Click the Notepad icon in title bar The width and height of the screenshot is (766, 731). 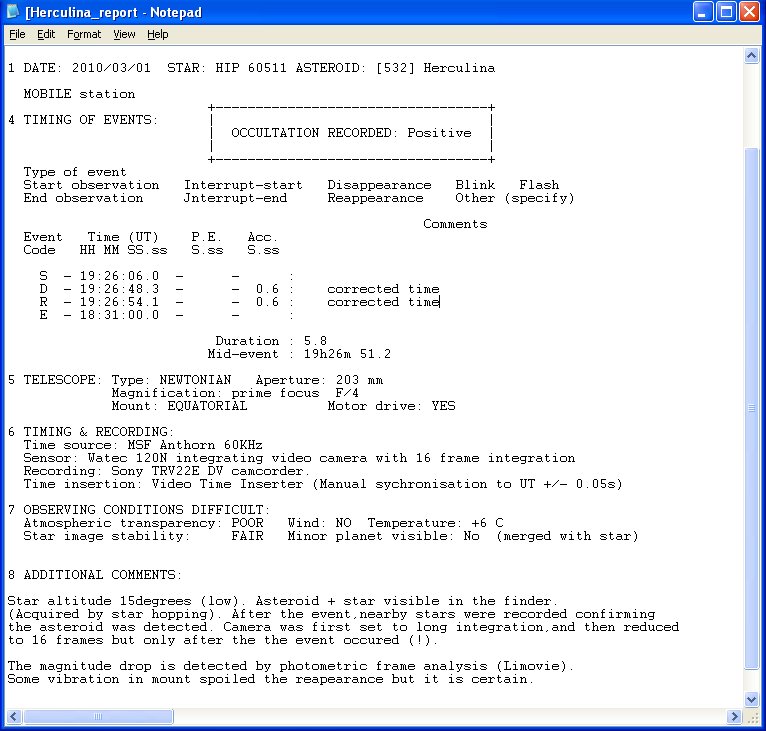(14, 12)
